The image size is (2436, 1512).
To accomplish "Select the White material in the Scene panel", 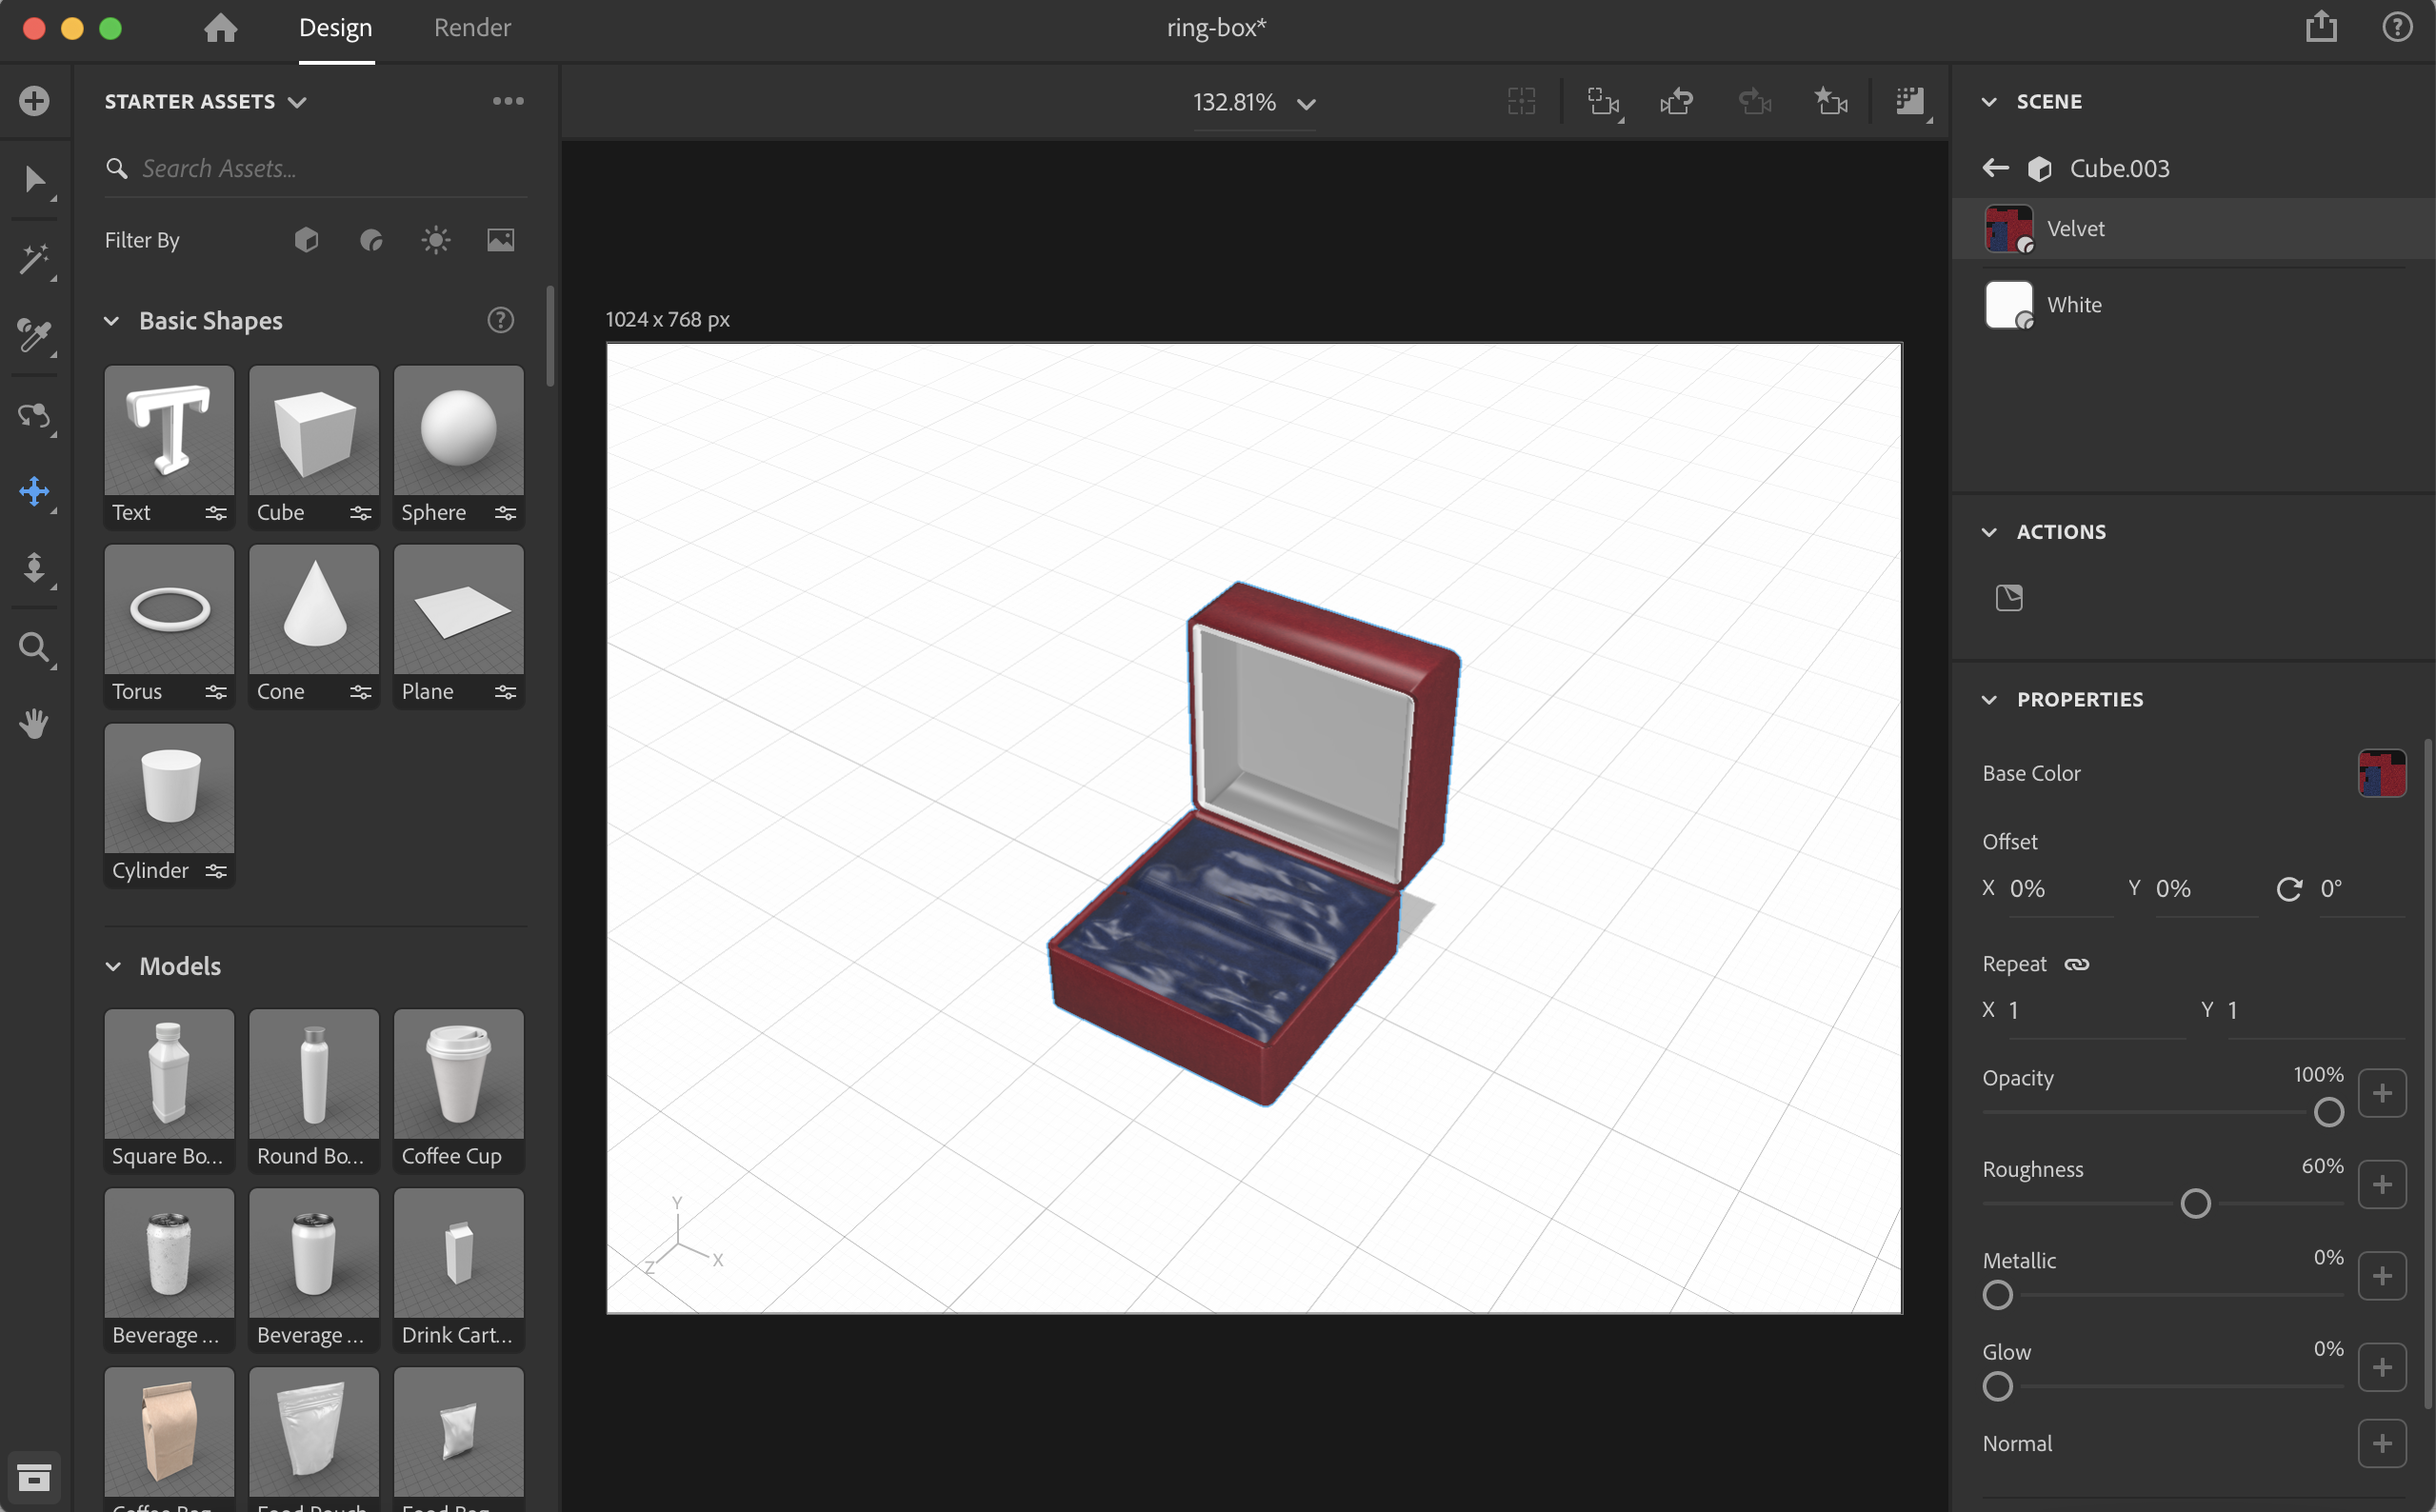I will (2075, 305).
